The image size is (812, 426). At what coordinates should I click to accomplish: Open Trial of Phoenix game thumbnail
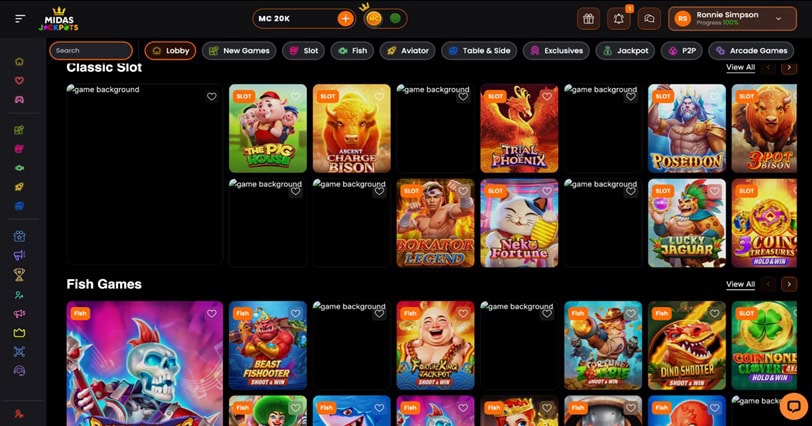tap(519, 128)
